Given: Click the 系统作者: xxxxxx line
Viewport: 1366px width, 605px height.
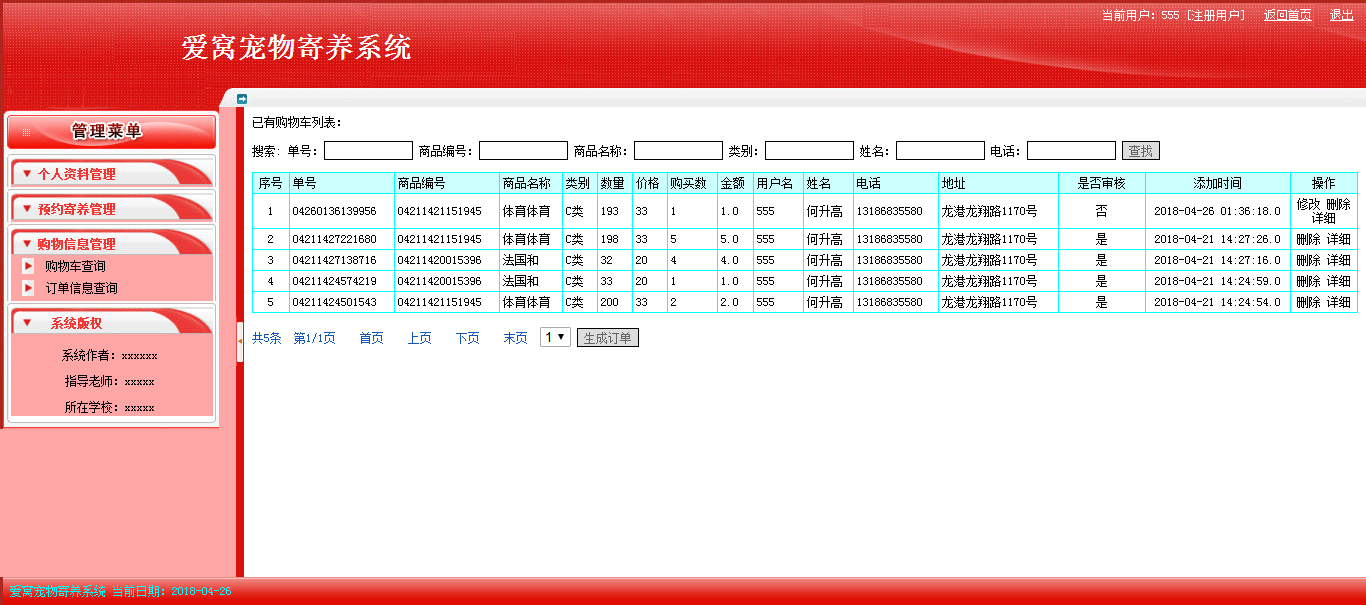Looking at the screenshot, I should (110, 355).
